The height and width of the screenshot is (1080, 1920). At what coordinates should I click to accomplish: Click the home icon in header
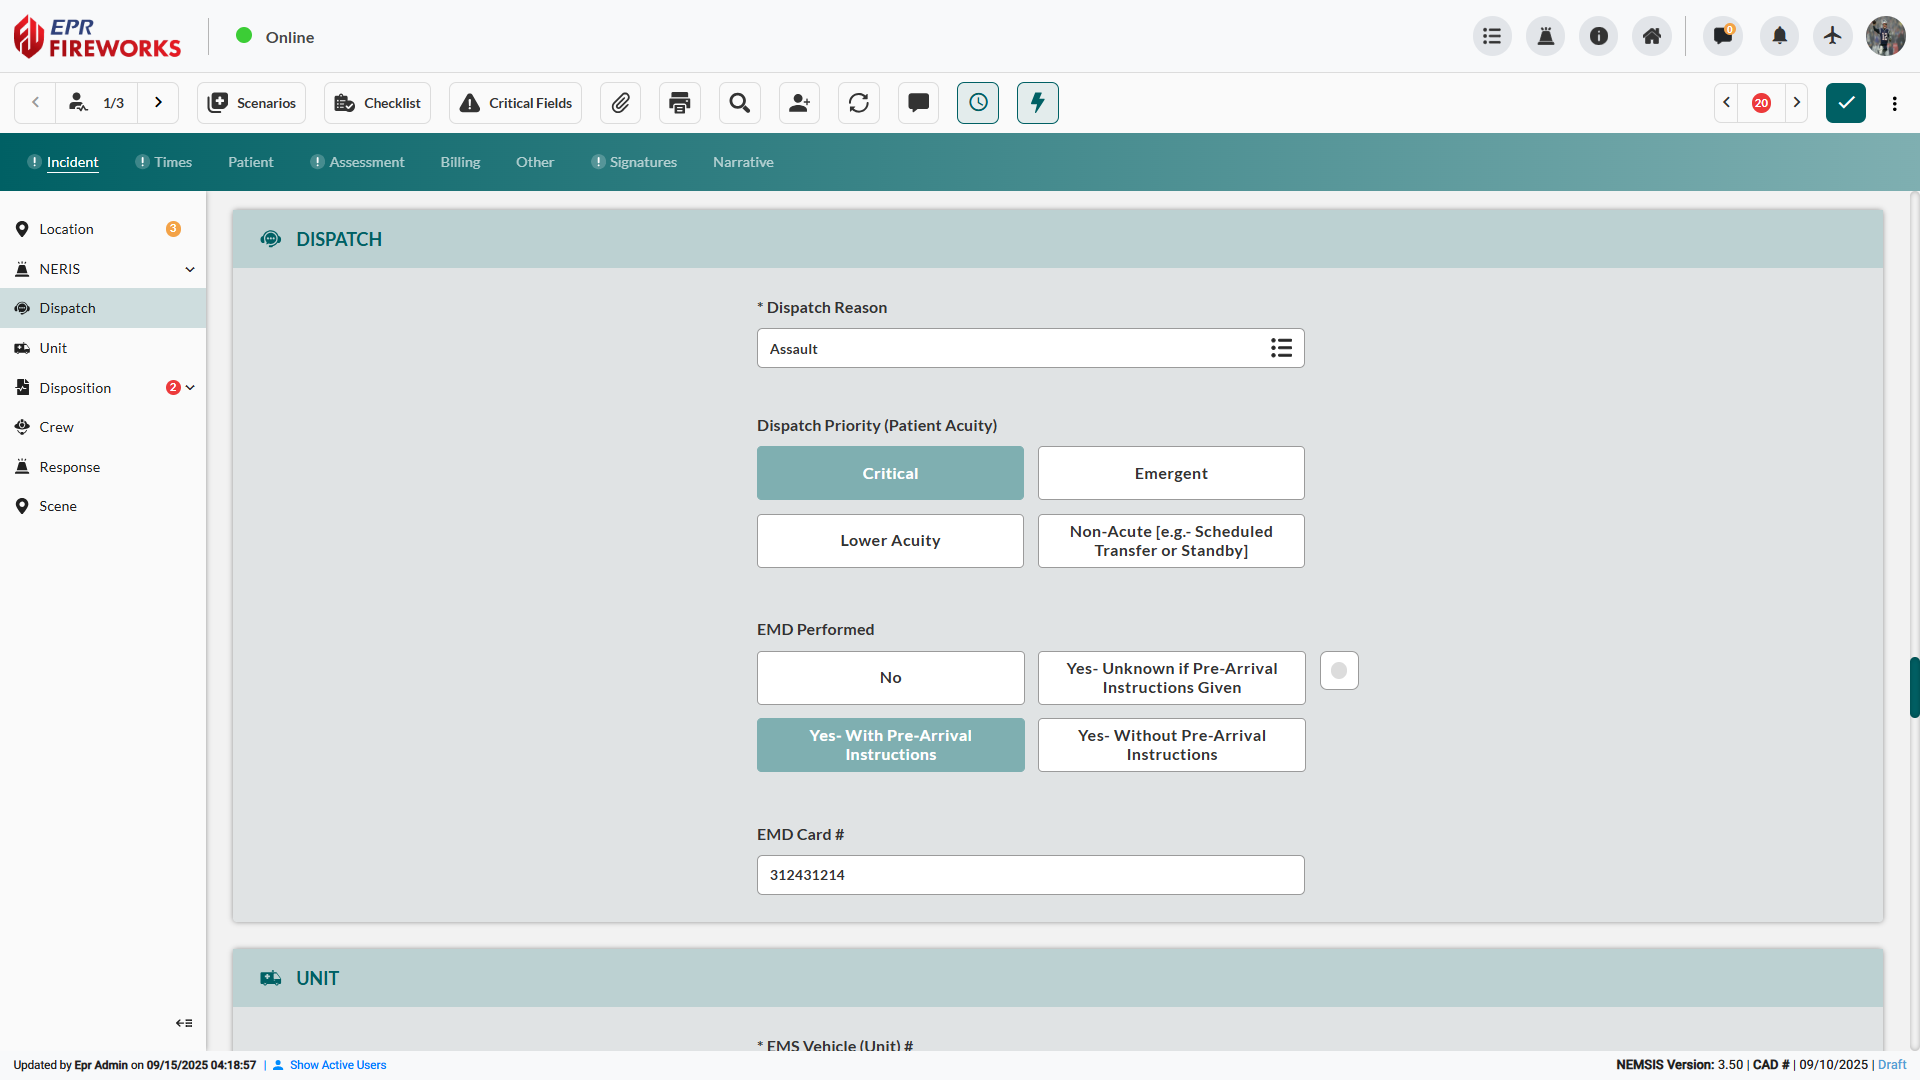[1651, 37]
